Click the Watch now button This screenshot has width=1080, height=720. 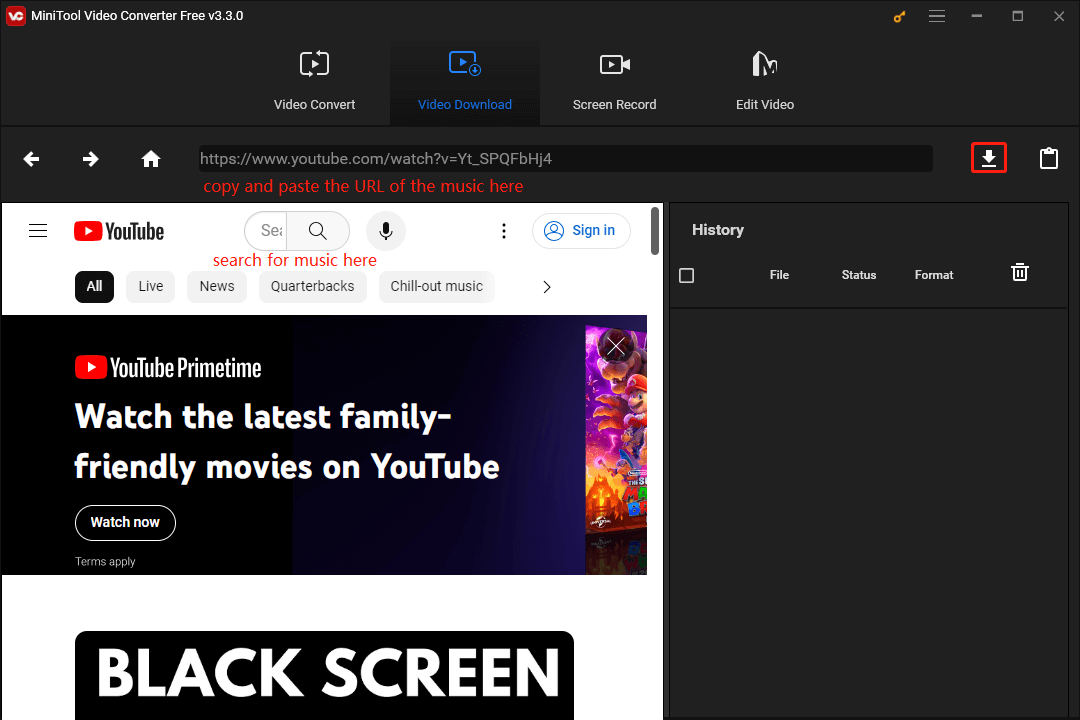coord(125,523)
